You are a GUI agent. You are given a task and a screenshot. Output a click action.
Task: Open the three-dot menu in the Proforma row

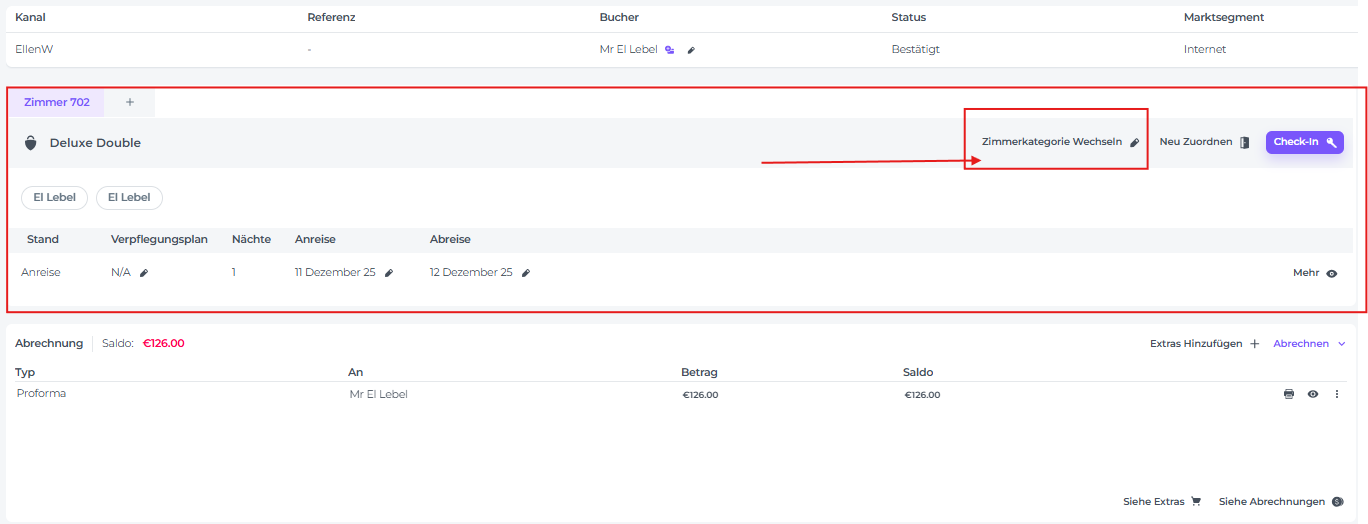(1337, 394)
